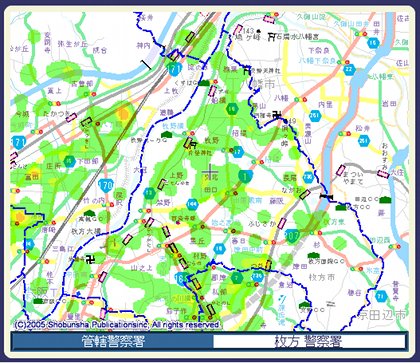Image resolution: width=420 pixels, height=363 pixels.
Task: Click the 春日 place label
Action: (239, 240)
